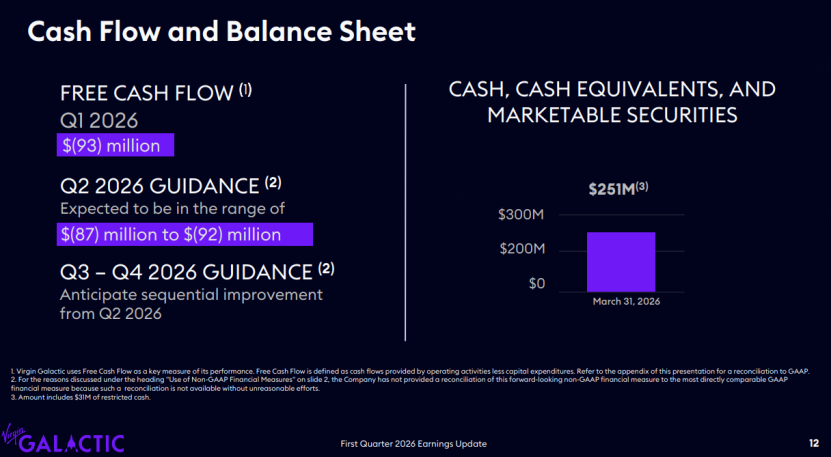Select the FREE CASH FLOW heading

click(x=156, y=93)
